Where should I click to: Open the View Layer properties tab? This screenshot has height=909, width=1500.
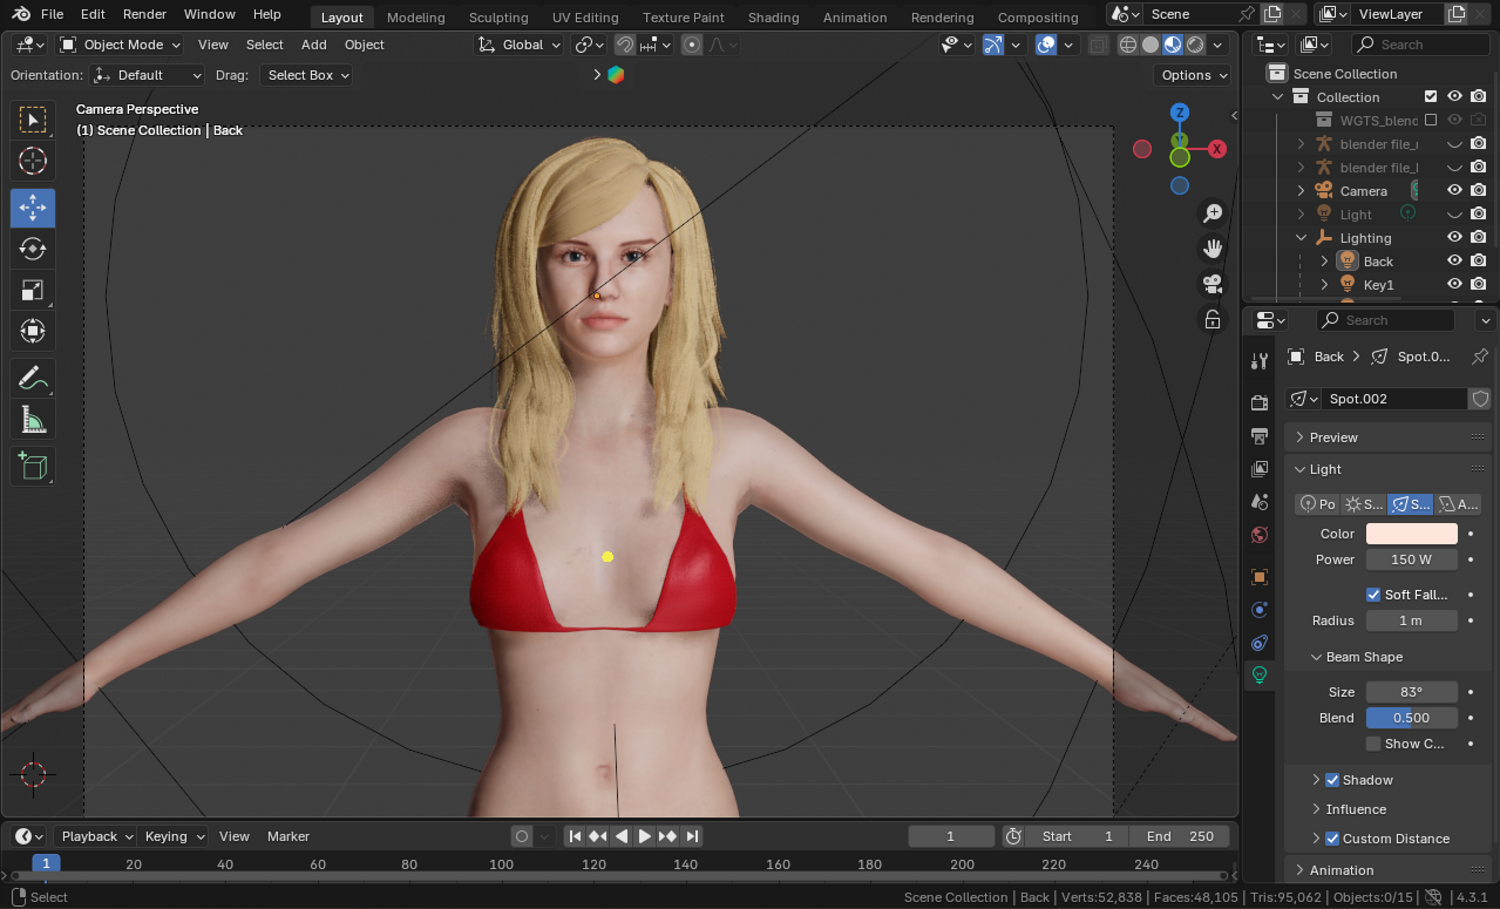pyautogui.click(x=1260, y=469)
